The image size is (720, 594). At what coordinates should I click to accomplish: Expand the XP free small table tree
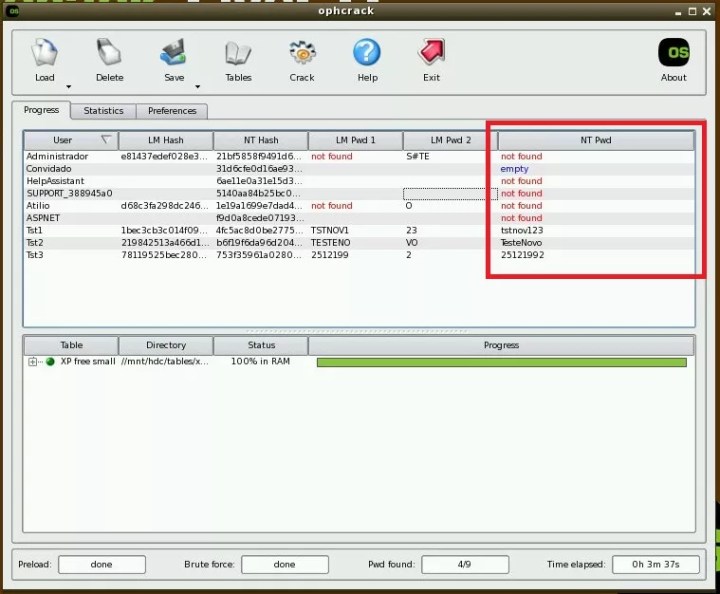[32, 362]
